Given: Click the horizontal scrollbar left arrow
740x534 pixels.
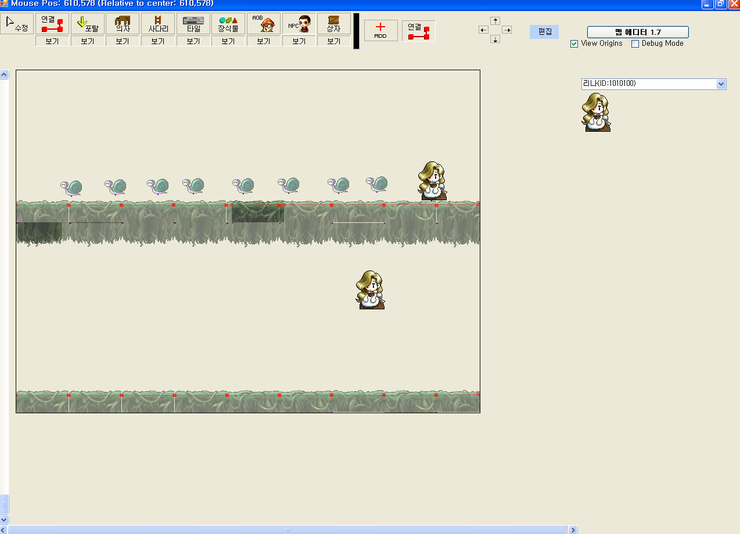Looking at the screenshot, I should tap(4, 530).
